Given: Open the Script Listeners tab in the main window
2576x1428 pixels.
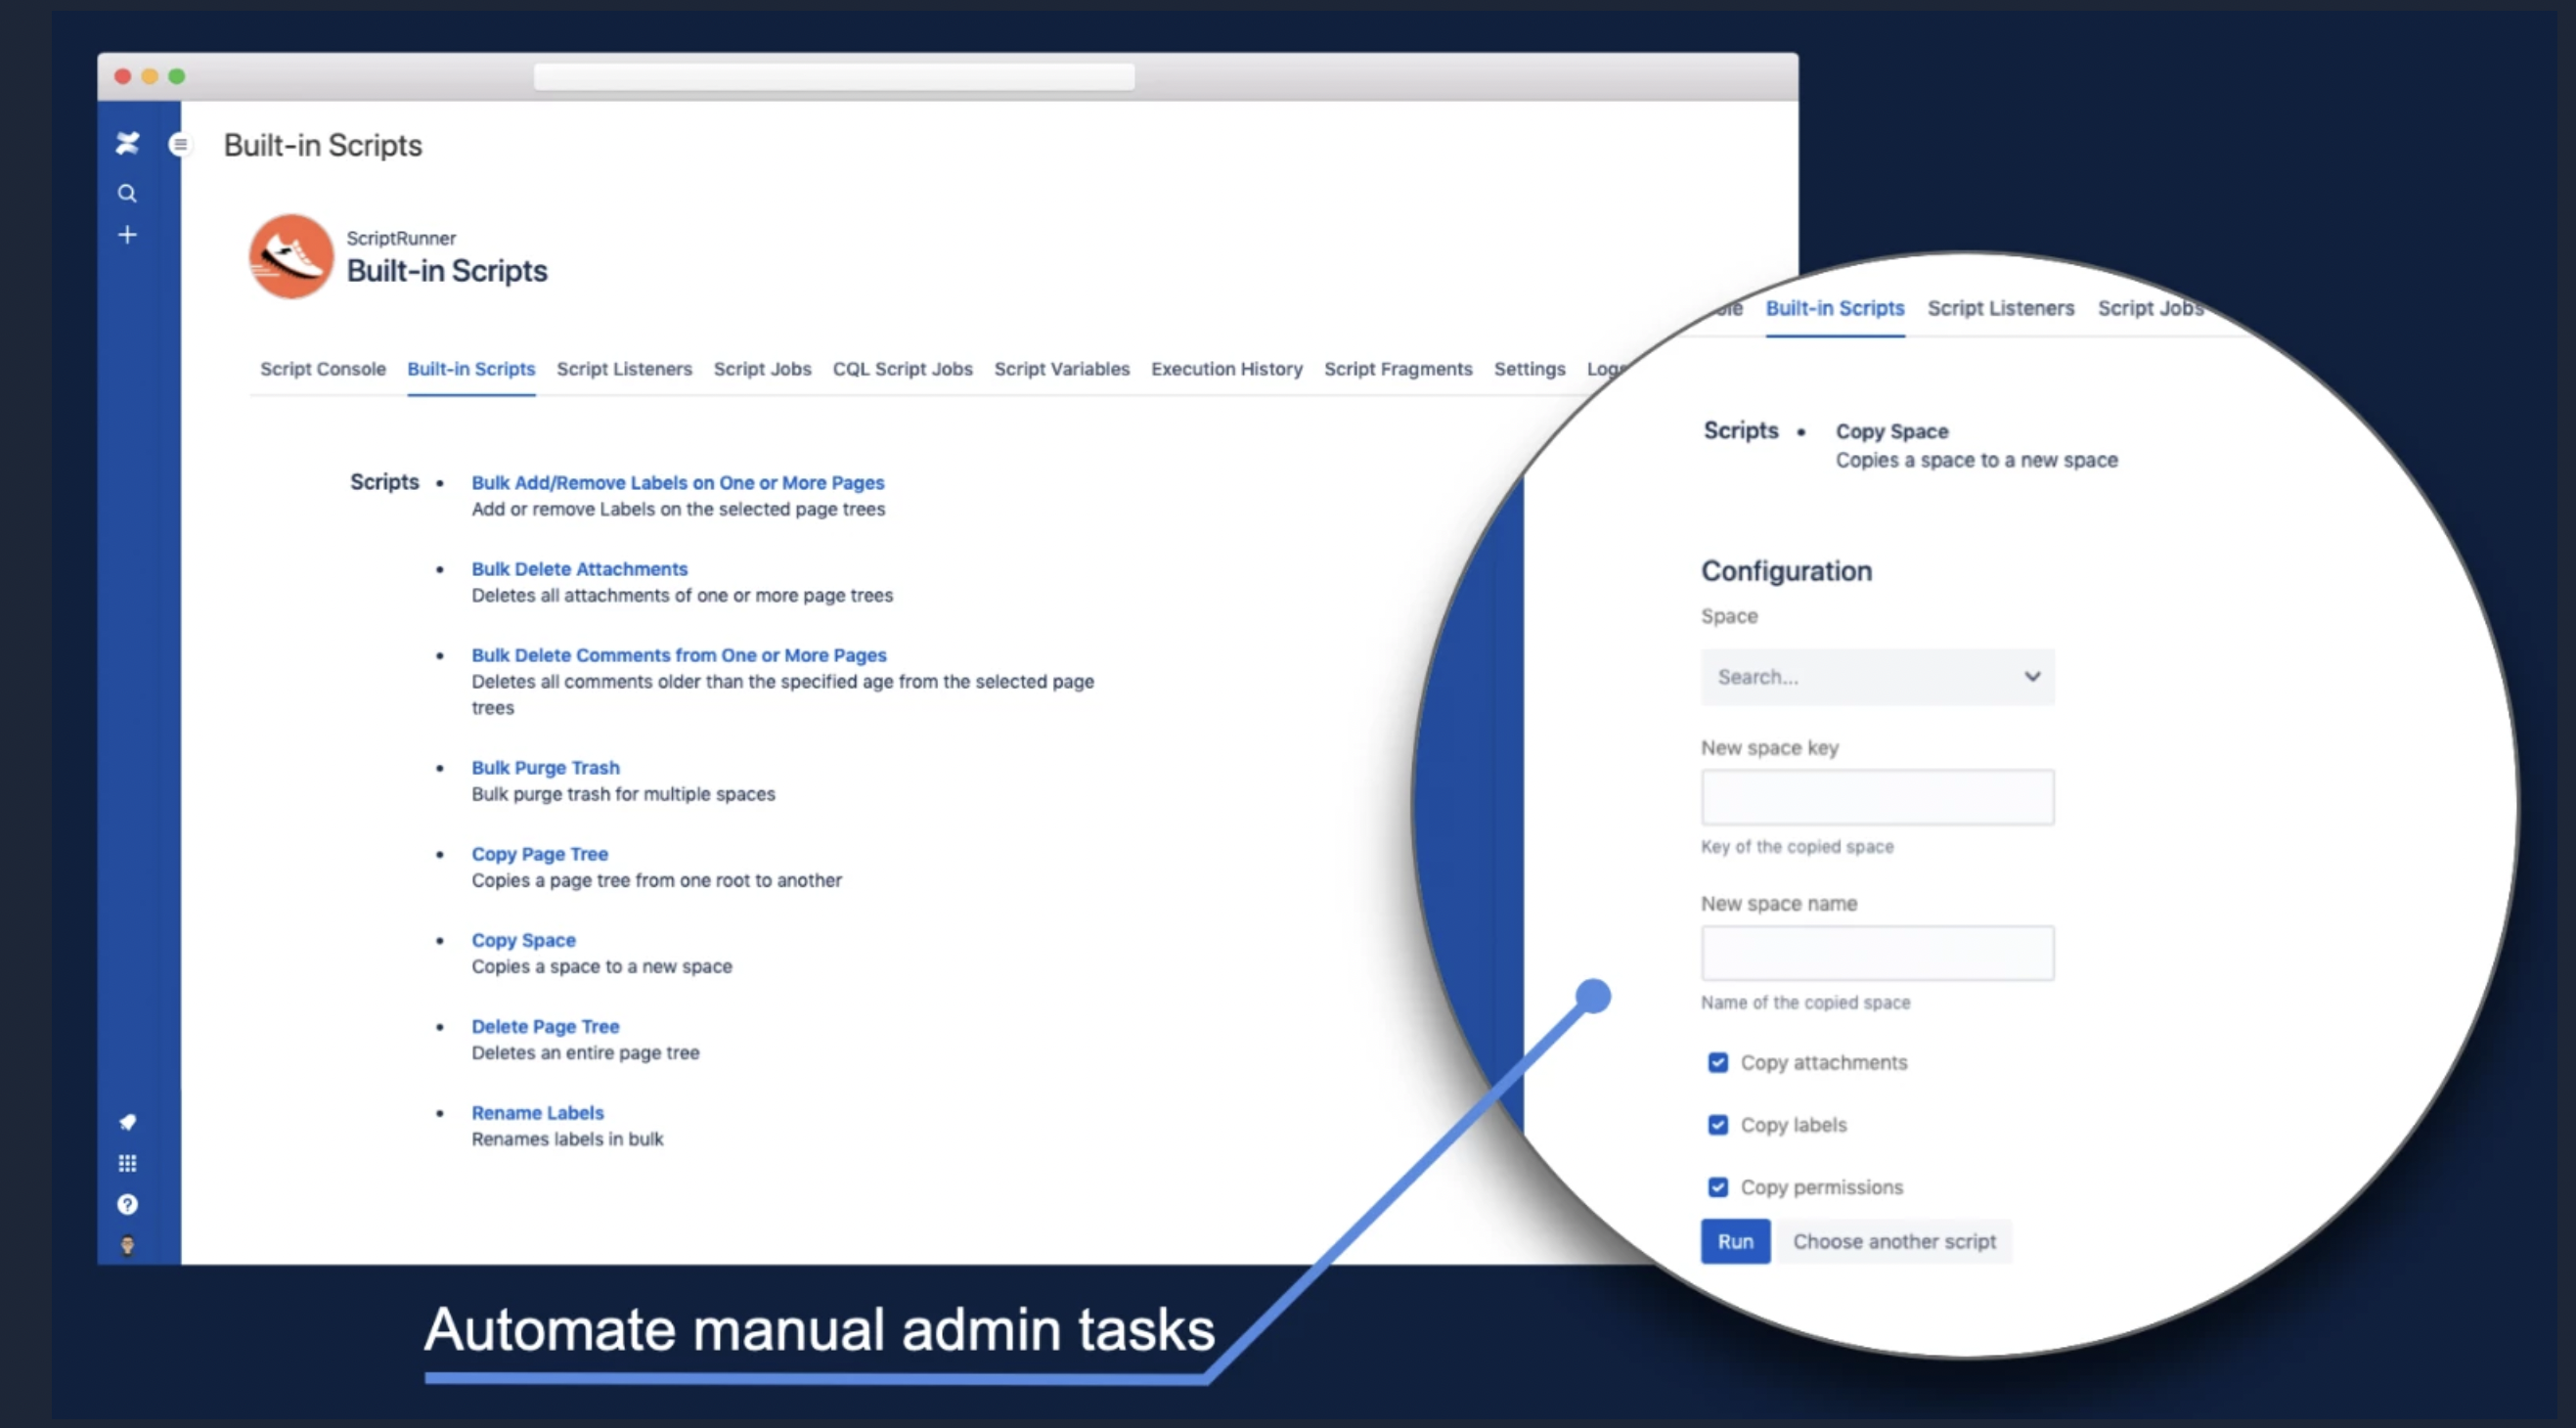Looking at the screenshot, I should click(x=624, y=369).
